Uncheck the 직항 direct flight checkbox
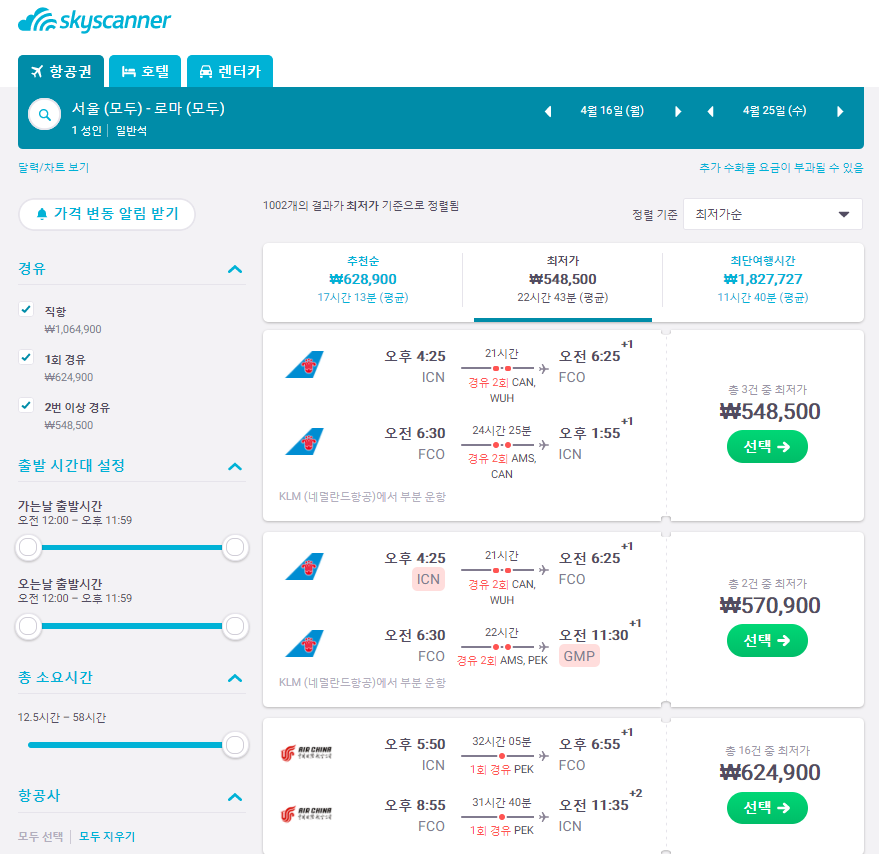 coord(27,310)
